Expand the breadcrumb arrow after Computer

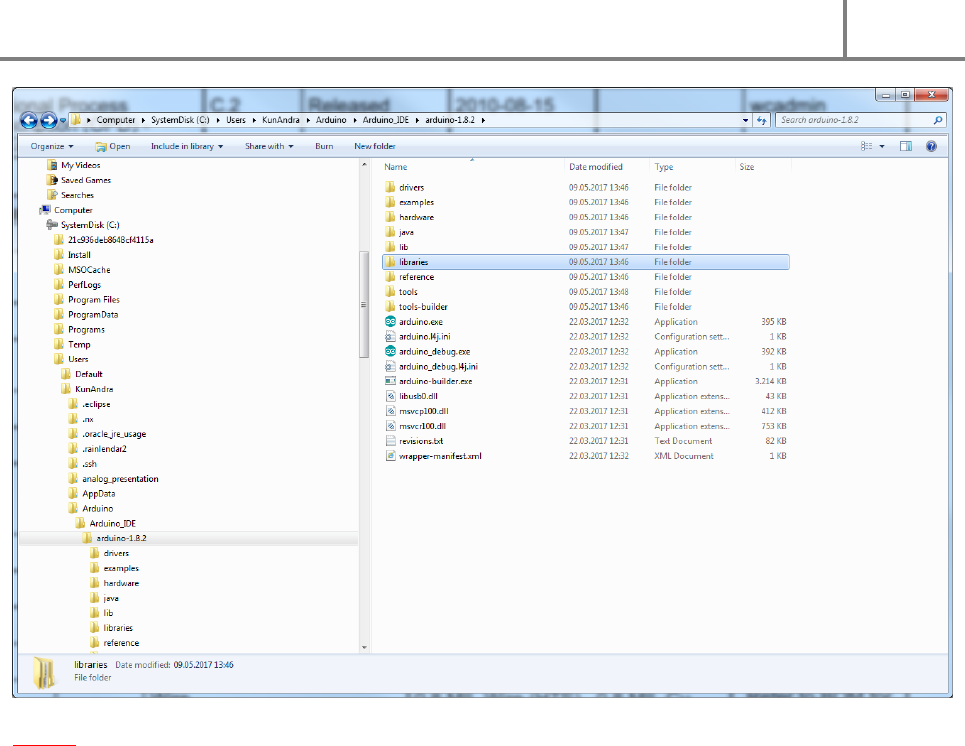click(x=143, y=120)
